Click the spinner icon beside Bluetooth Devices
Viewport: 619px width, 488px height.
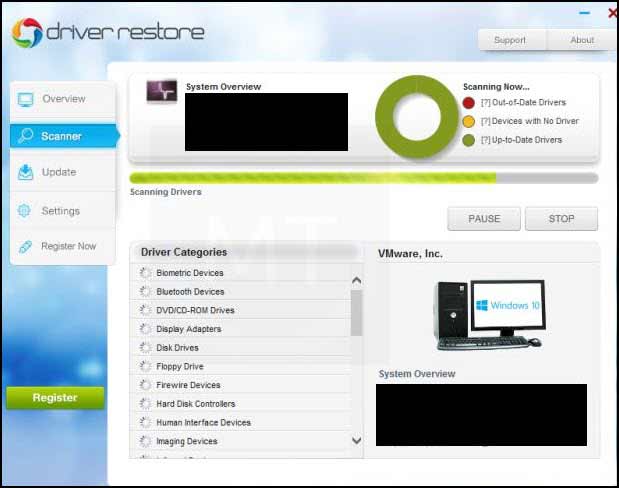[145, 291]
